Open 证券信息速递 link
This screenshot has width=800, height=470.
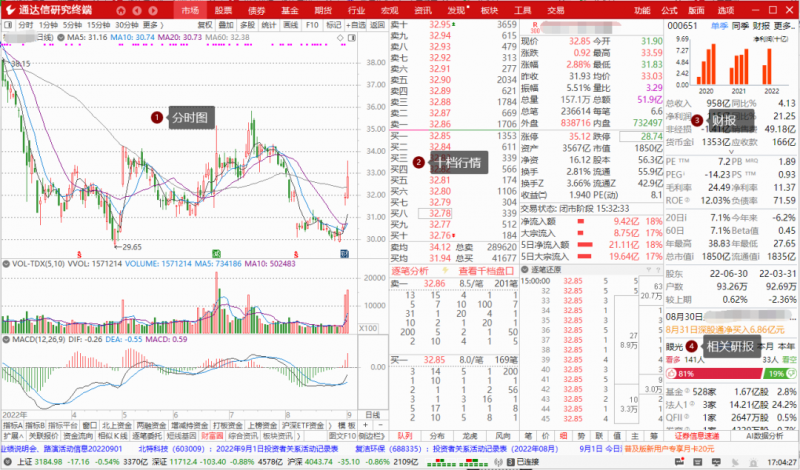(697, 436)
